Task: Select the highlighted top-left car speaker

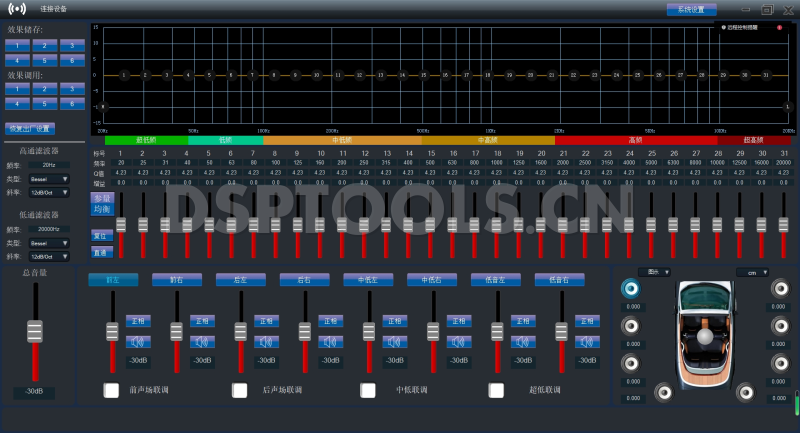Action: click(630, 289)
